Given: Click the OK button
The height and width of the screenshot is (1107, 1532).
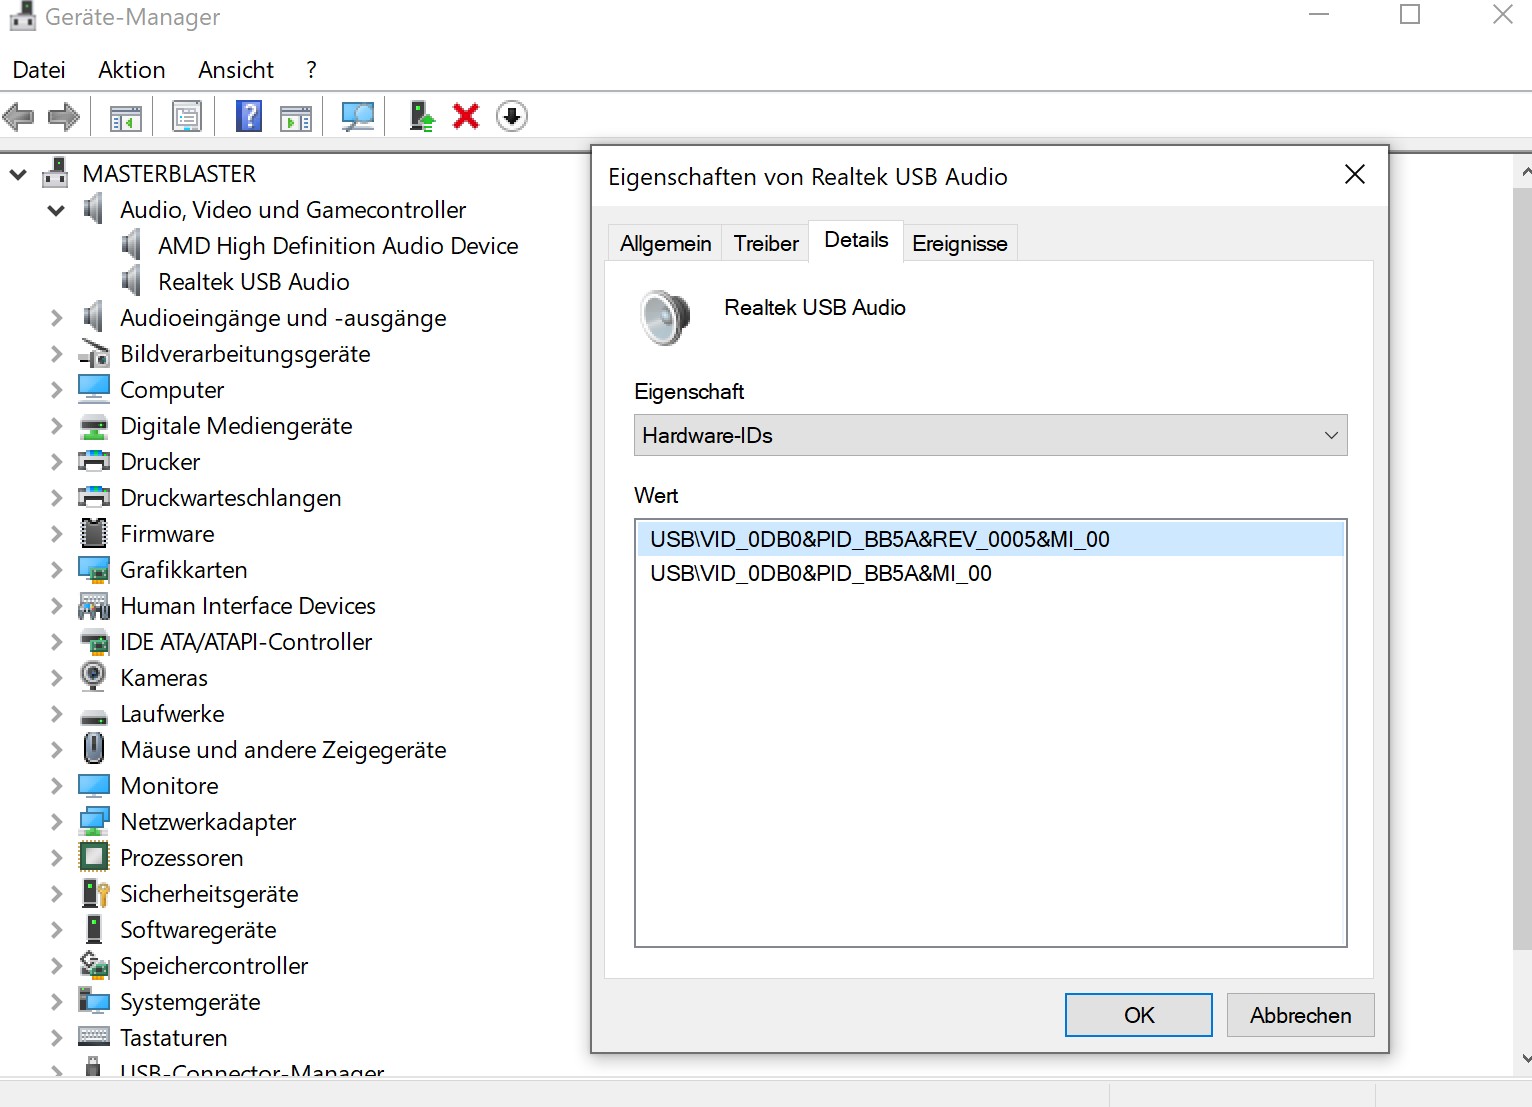Looking at the screenshot, I should click(1139, 1015).
